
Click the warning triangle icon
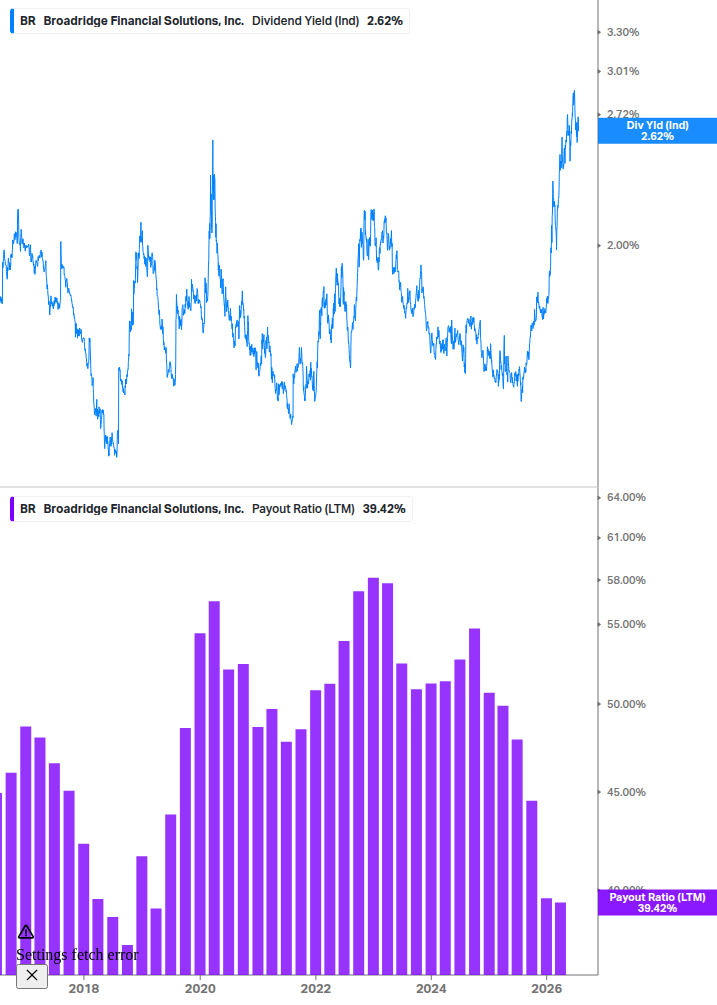[x=26, y=932]
